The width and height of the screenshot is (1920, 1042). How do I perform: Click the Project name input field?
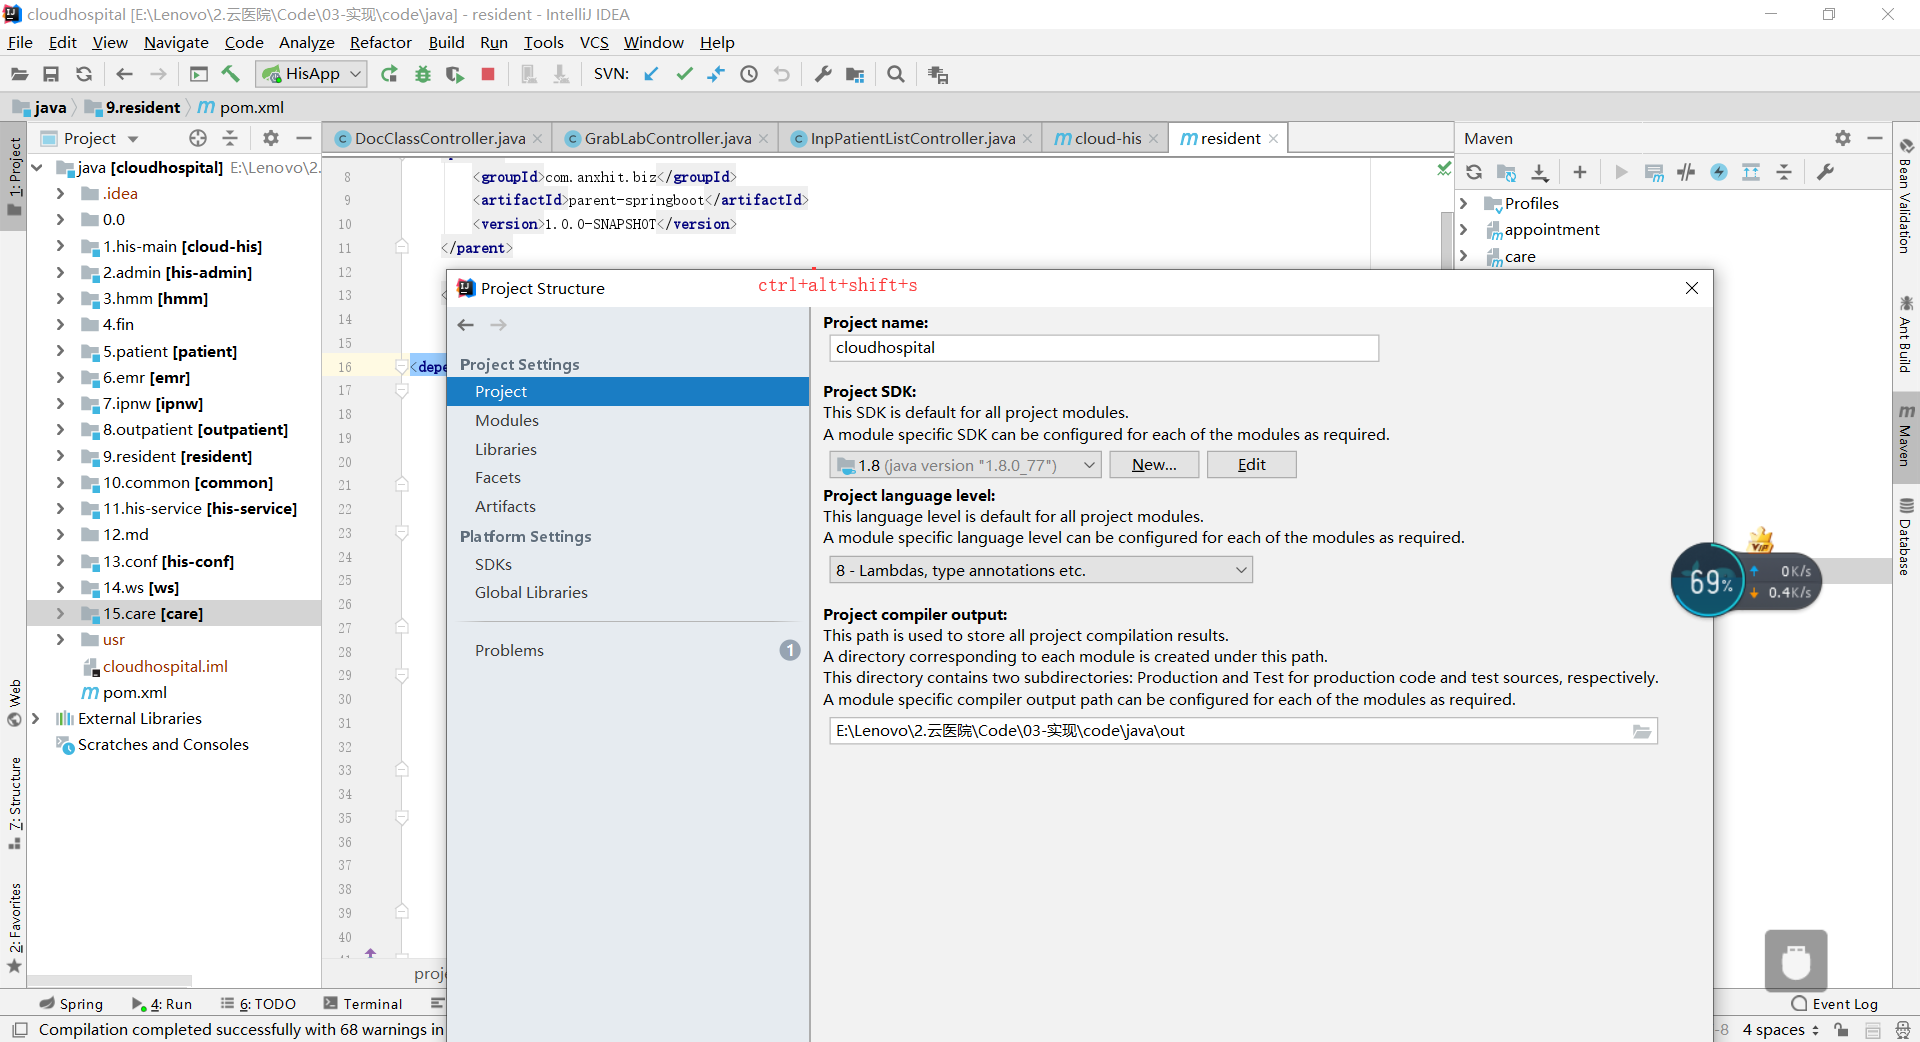click(1104, 348)
